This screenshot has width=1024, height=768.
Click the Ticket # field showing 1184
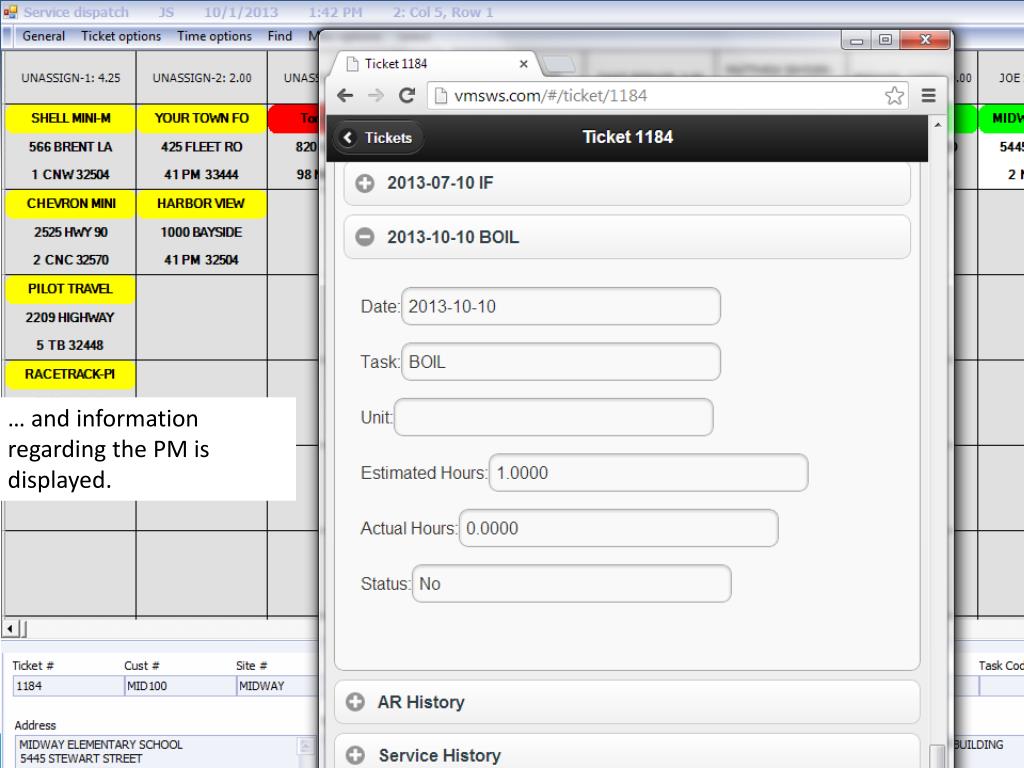tap(68, 686)
